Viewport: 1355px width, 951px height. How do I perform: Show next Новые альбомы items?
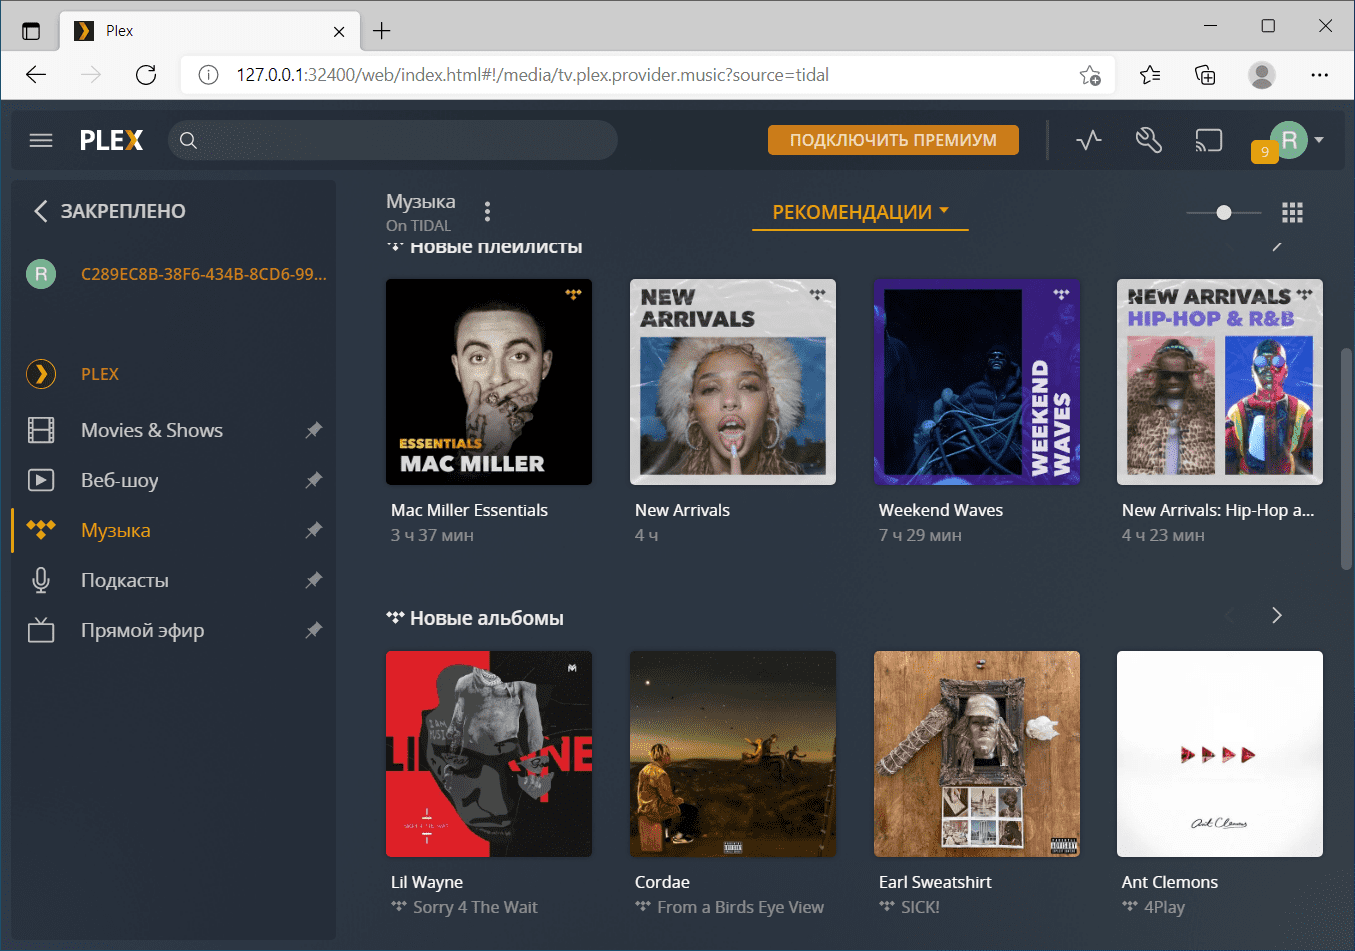[1276, 615]
